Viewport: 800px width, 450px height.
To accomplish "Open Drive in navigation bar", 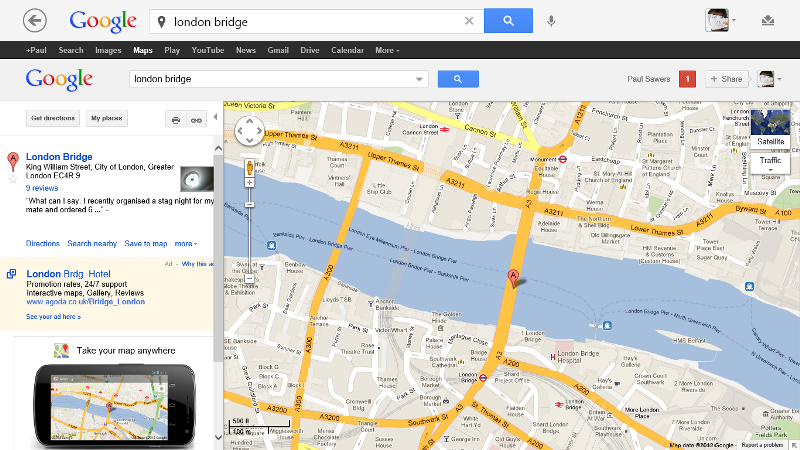I will (x=310, y=50).
